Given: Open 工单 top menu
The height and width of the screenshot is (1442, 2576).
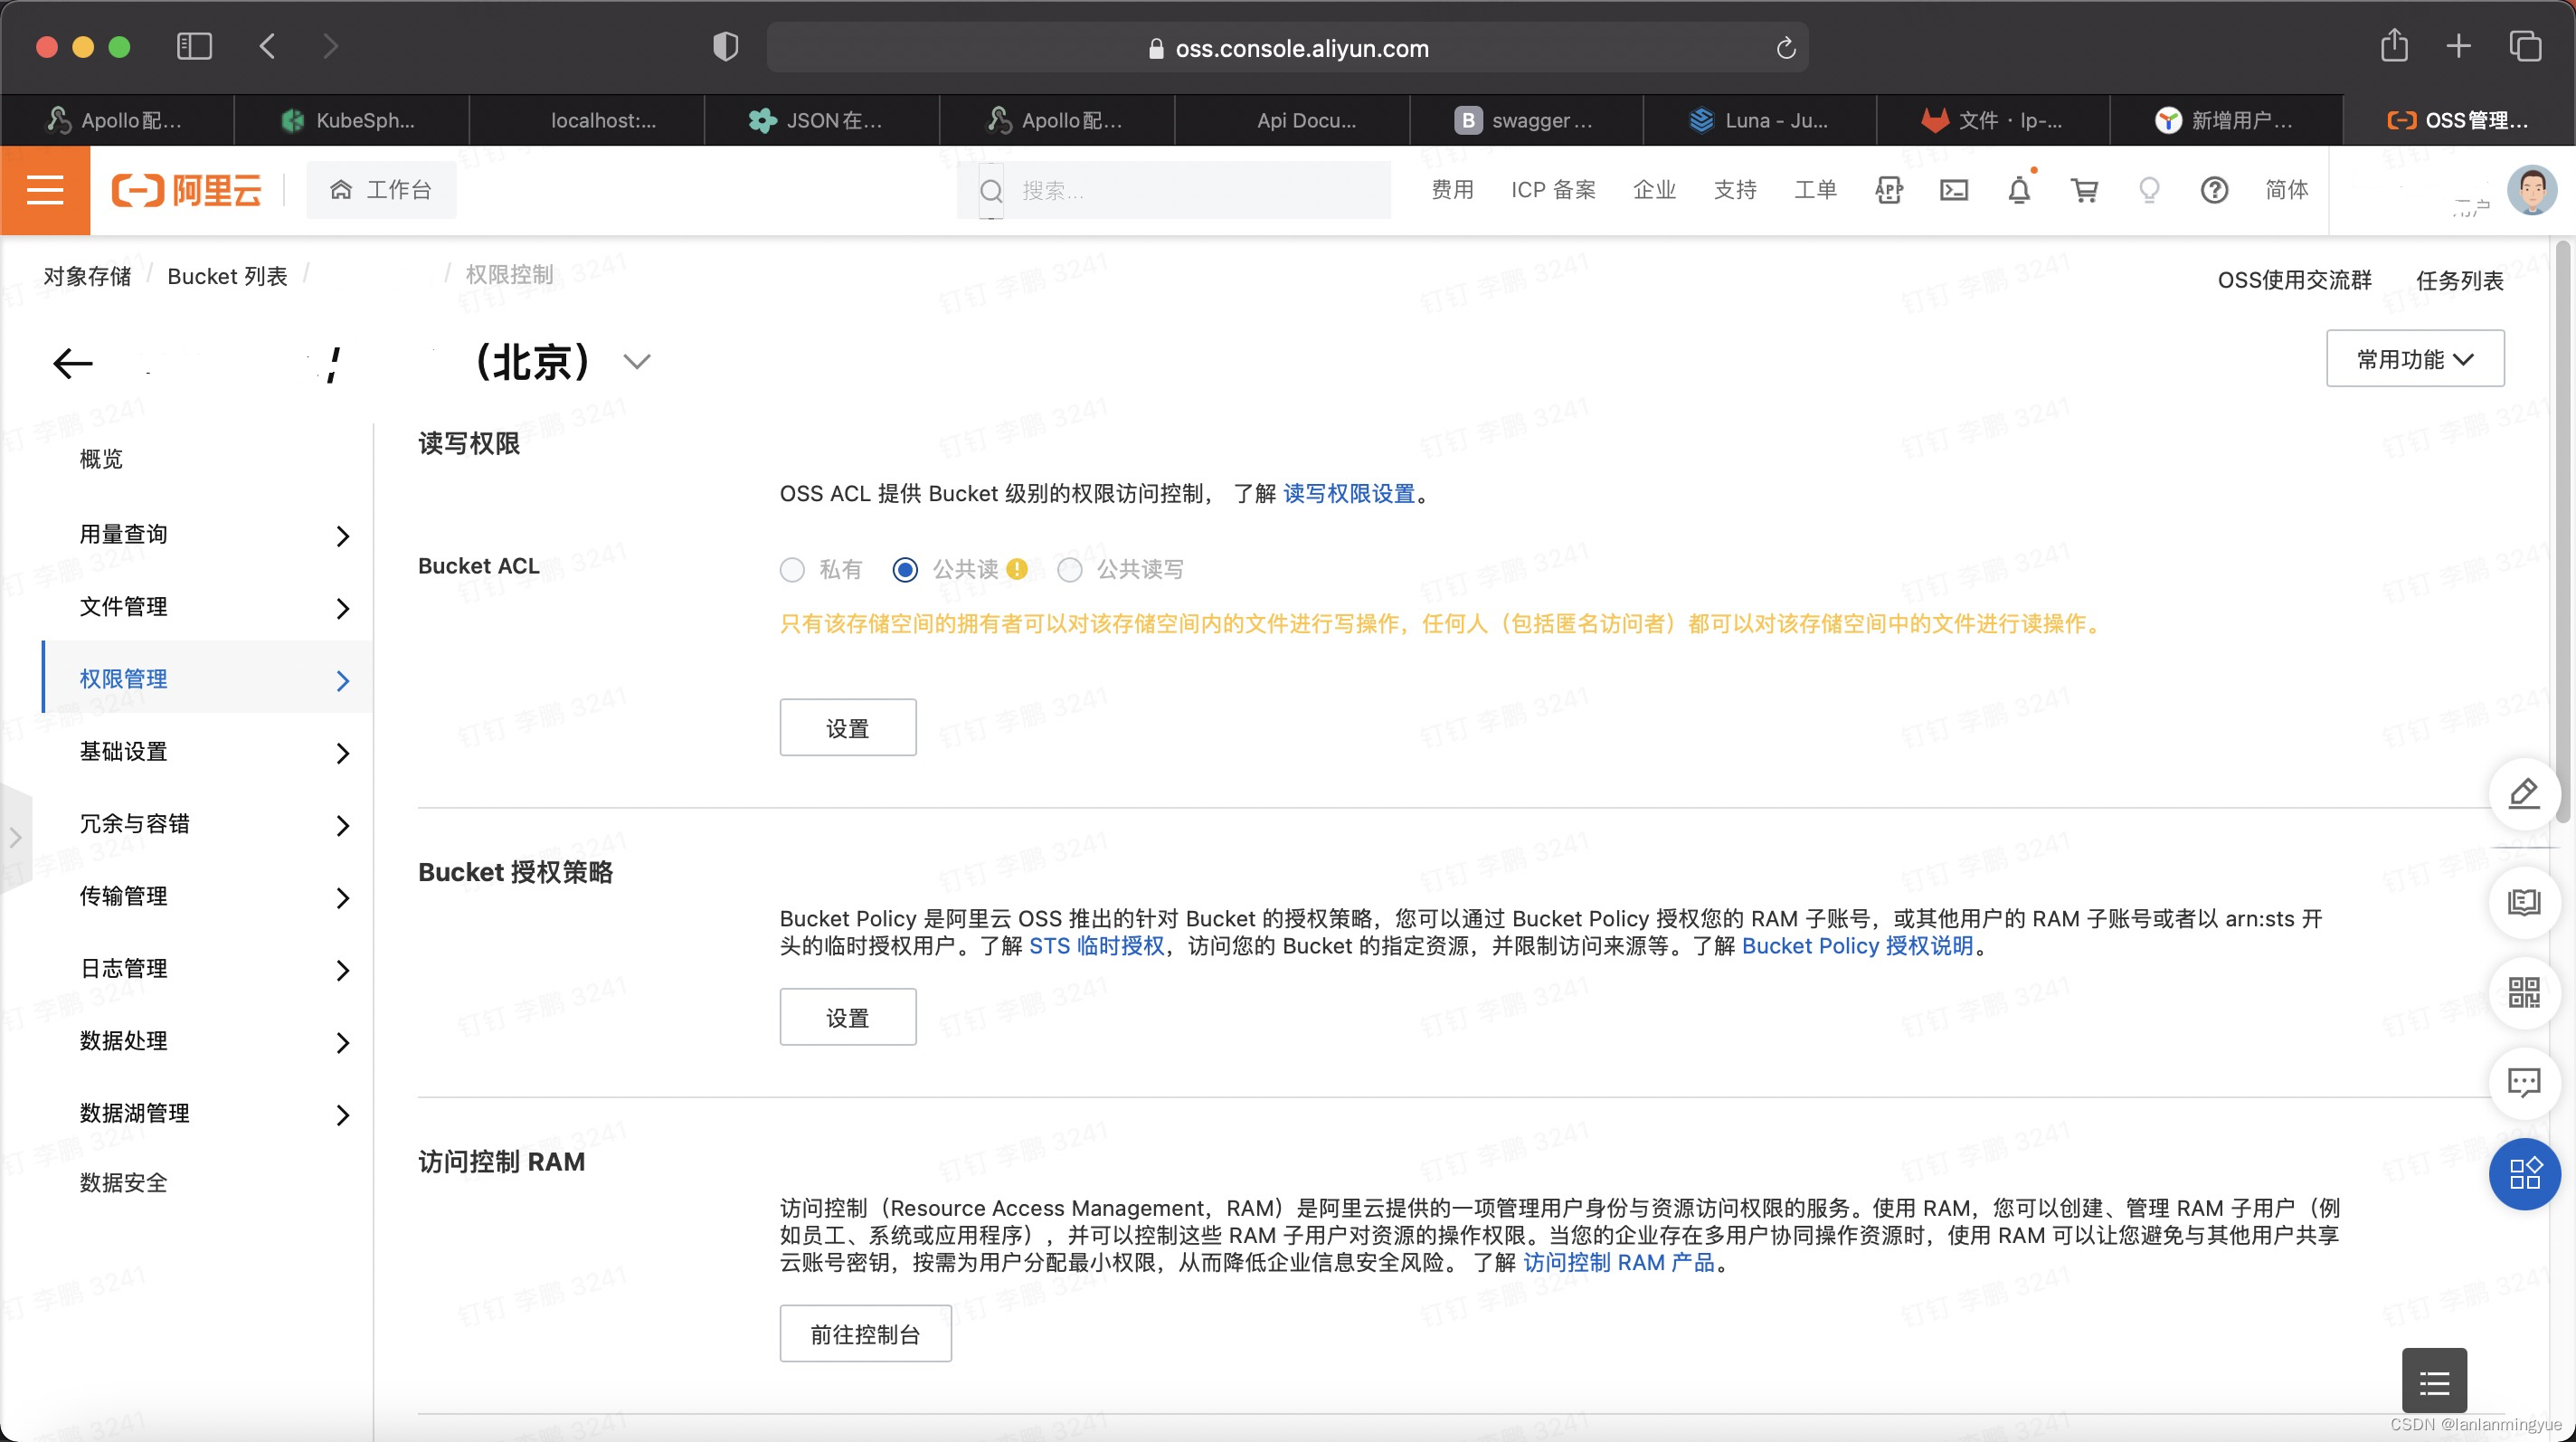Looking at the screenshot, I should 1815,190.
